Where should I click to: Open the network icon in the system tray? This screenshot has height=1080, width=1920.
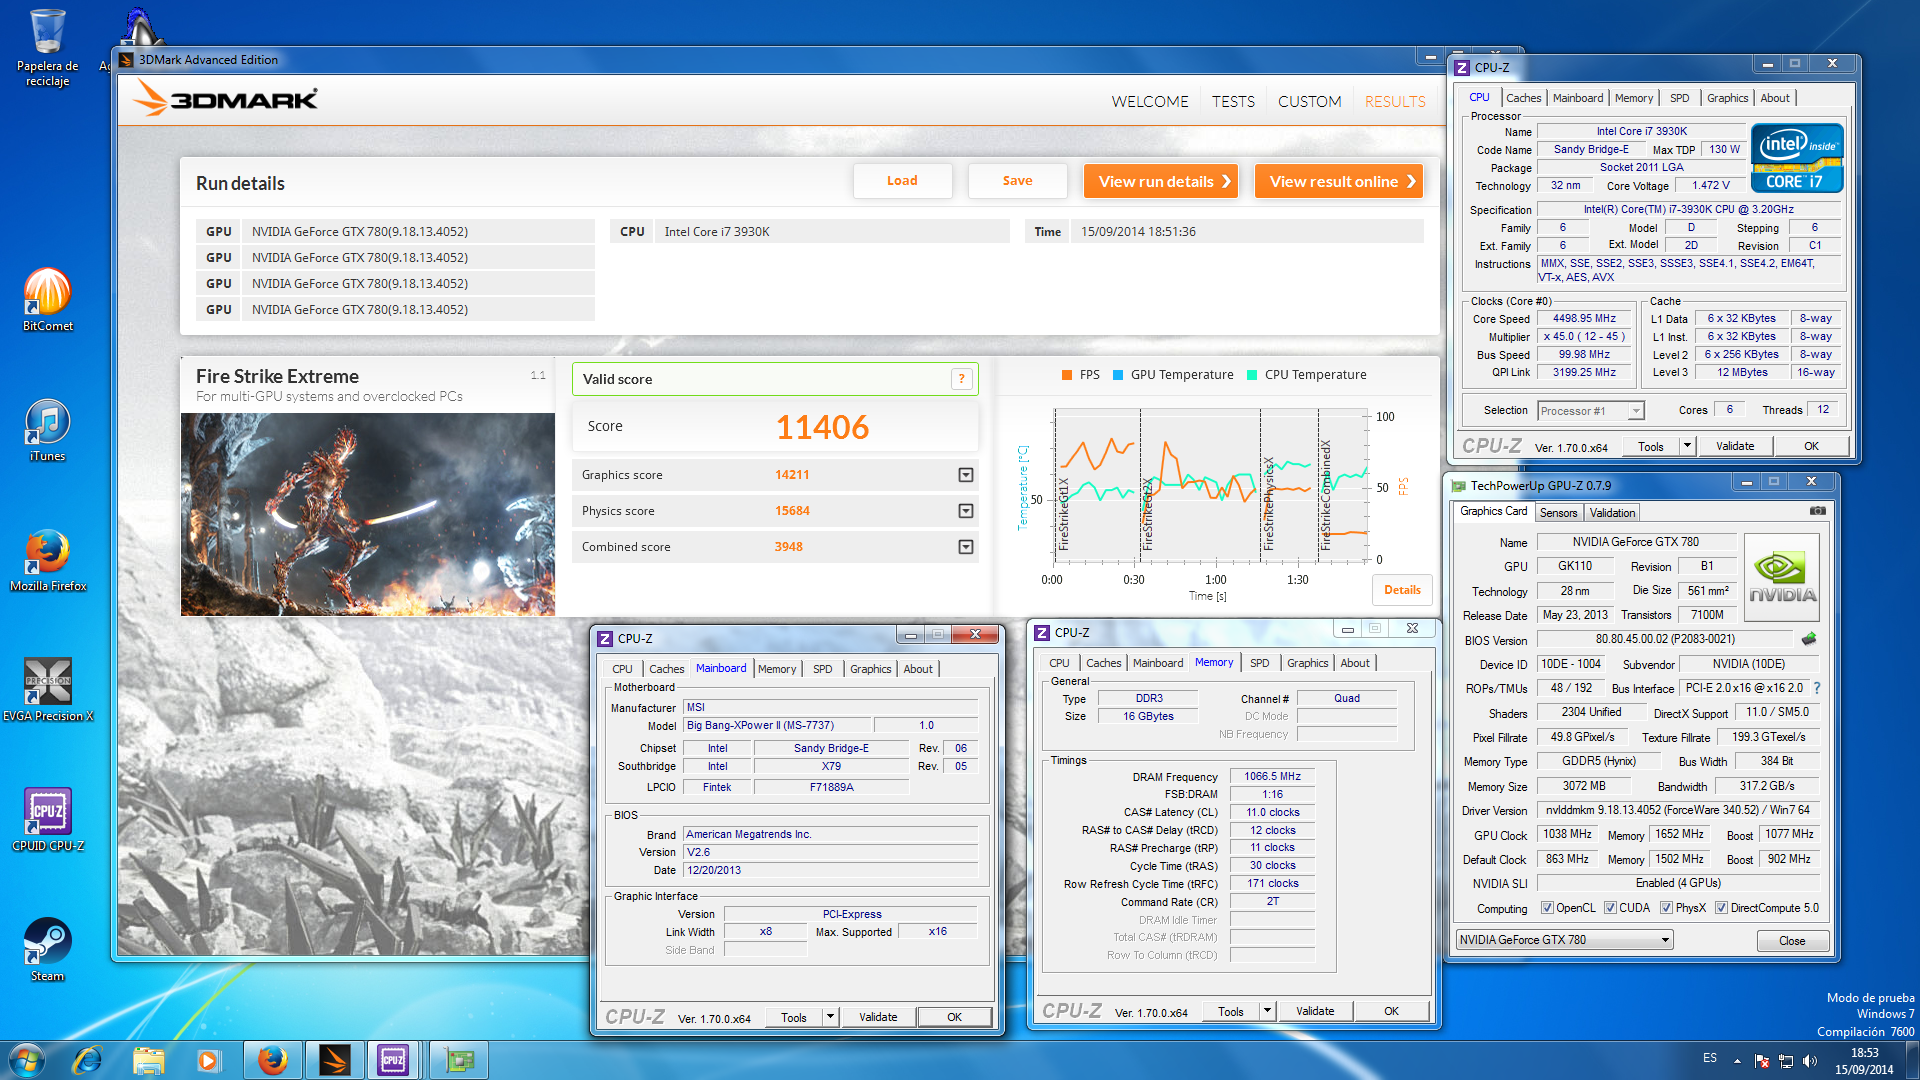pyautogui.click(x=1785, y=1060)
